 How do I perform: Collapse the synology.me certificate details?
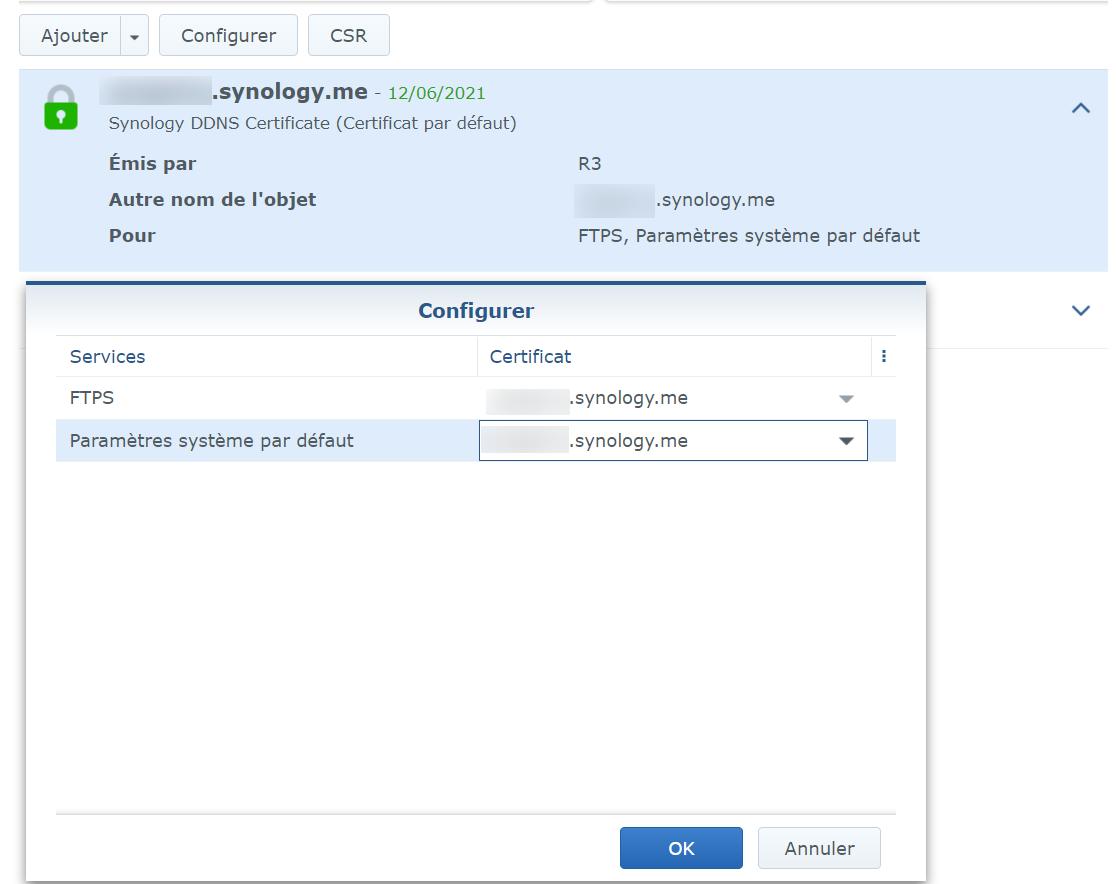(1080, 108)
